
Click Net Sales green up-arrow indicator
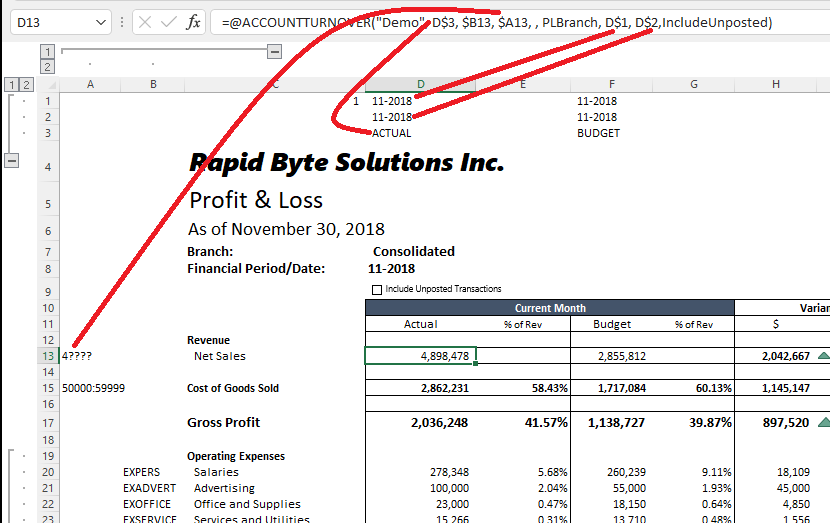tap(824, 356)
